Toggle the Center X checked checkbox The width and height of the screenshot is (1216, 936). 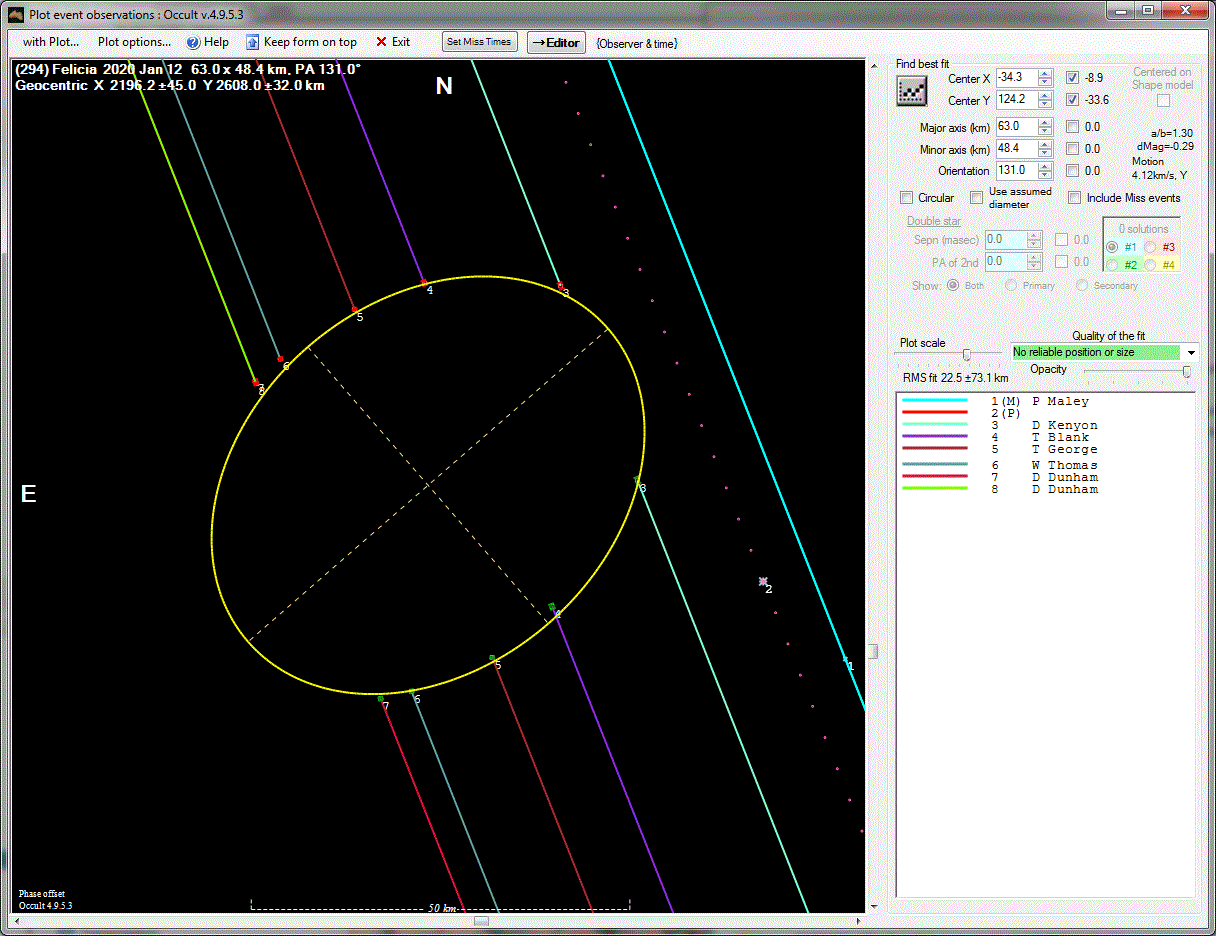(1072, 77)
